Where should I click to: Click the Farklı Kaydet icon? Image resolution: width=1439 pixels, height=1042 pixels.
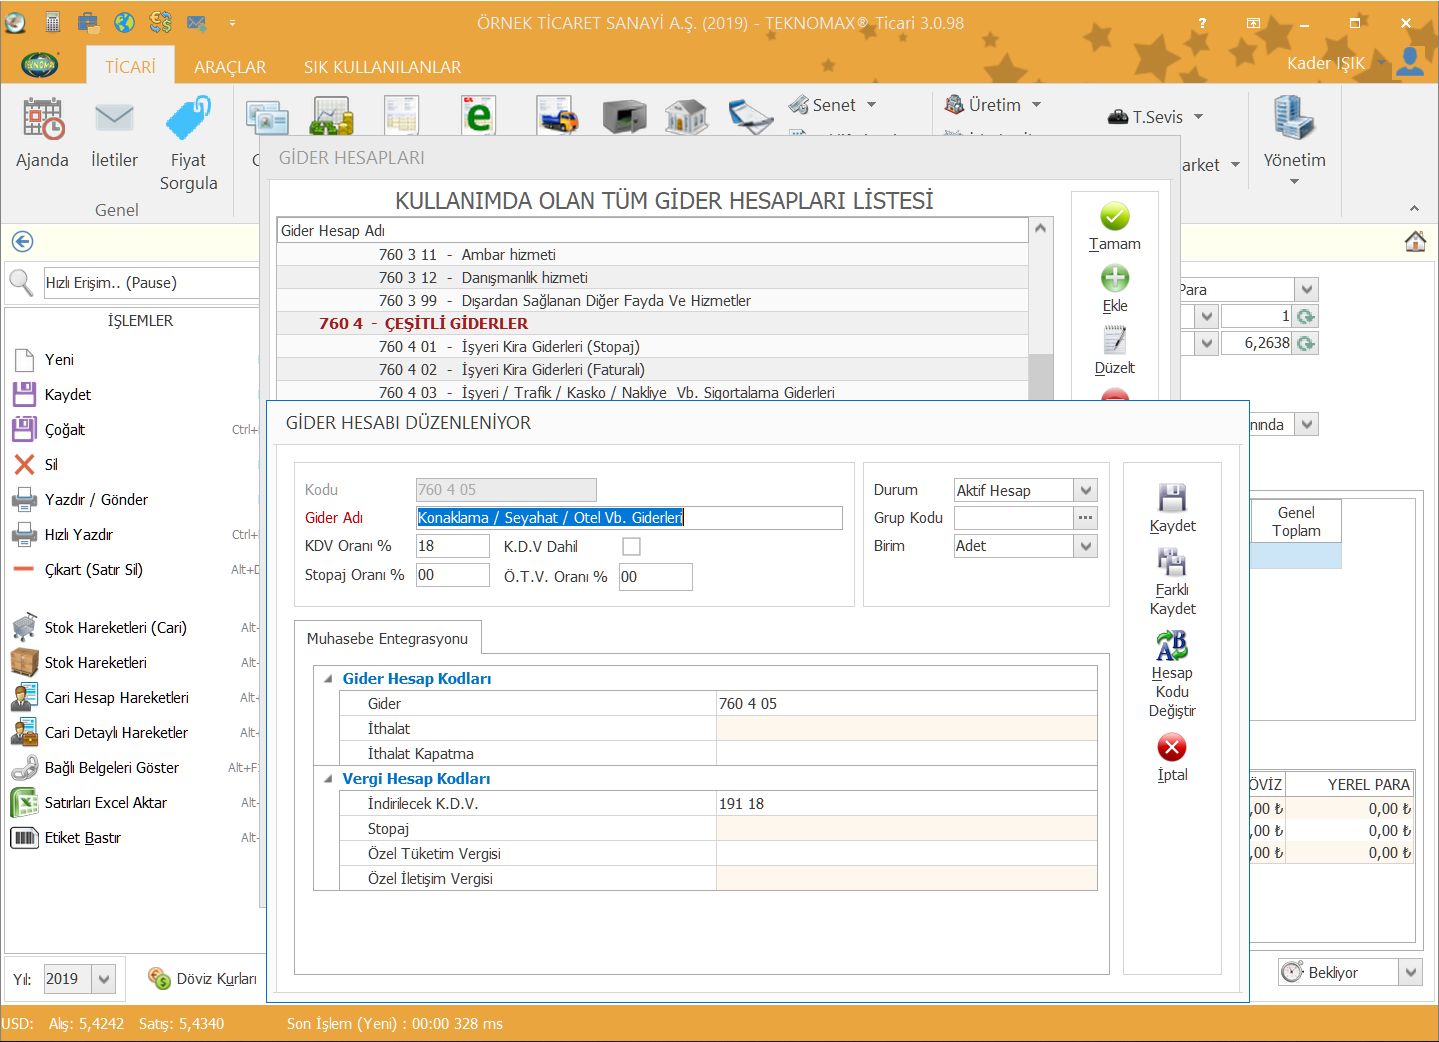click(1172, 562)
